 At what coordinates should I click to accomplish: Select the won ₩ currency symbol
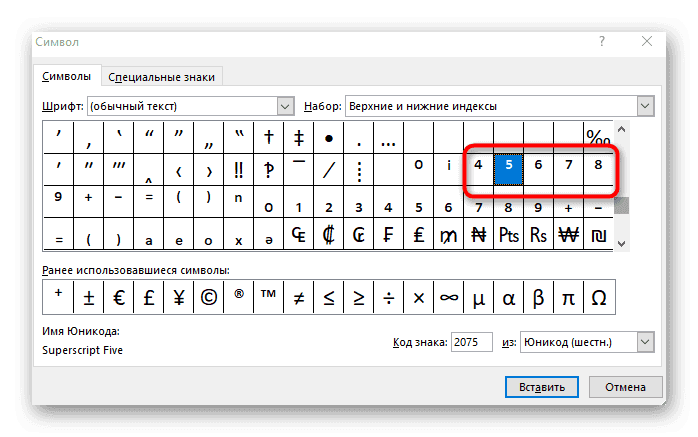568,234
